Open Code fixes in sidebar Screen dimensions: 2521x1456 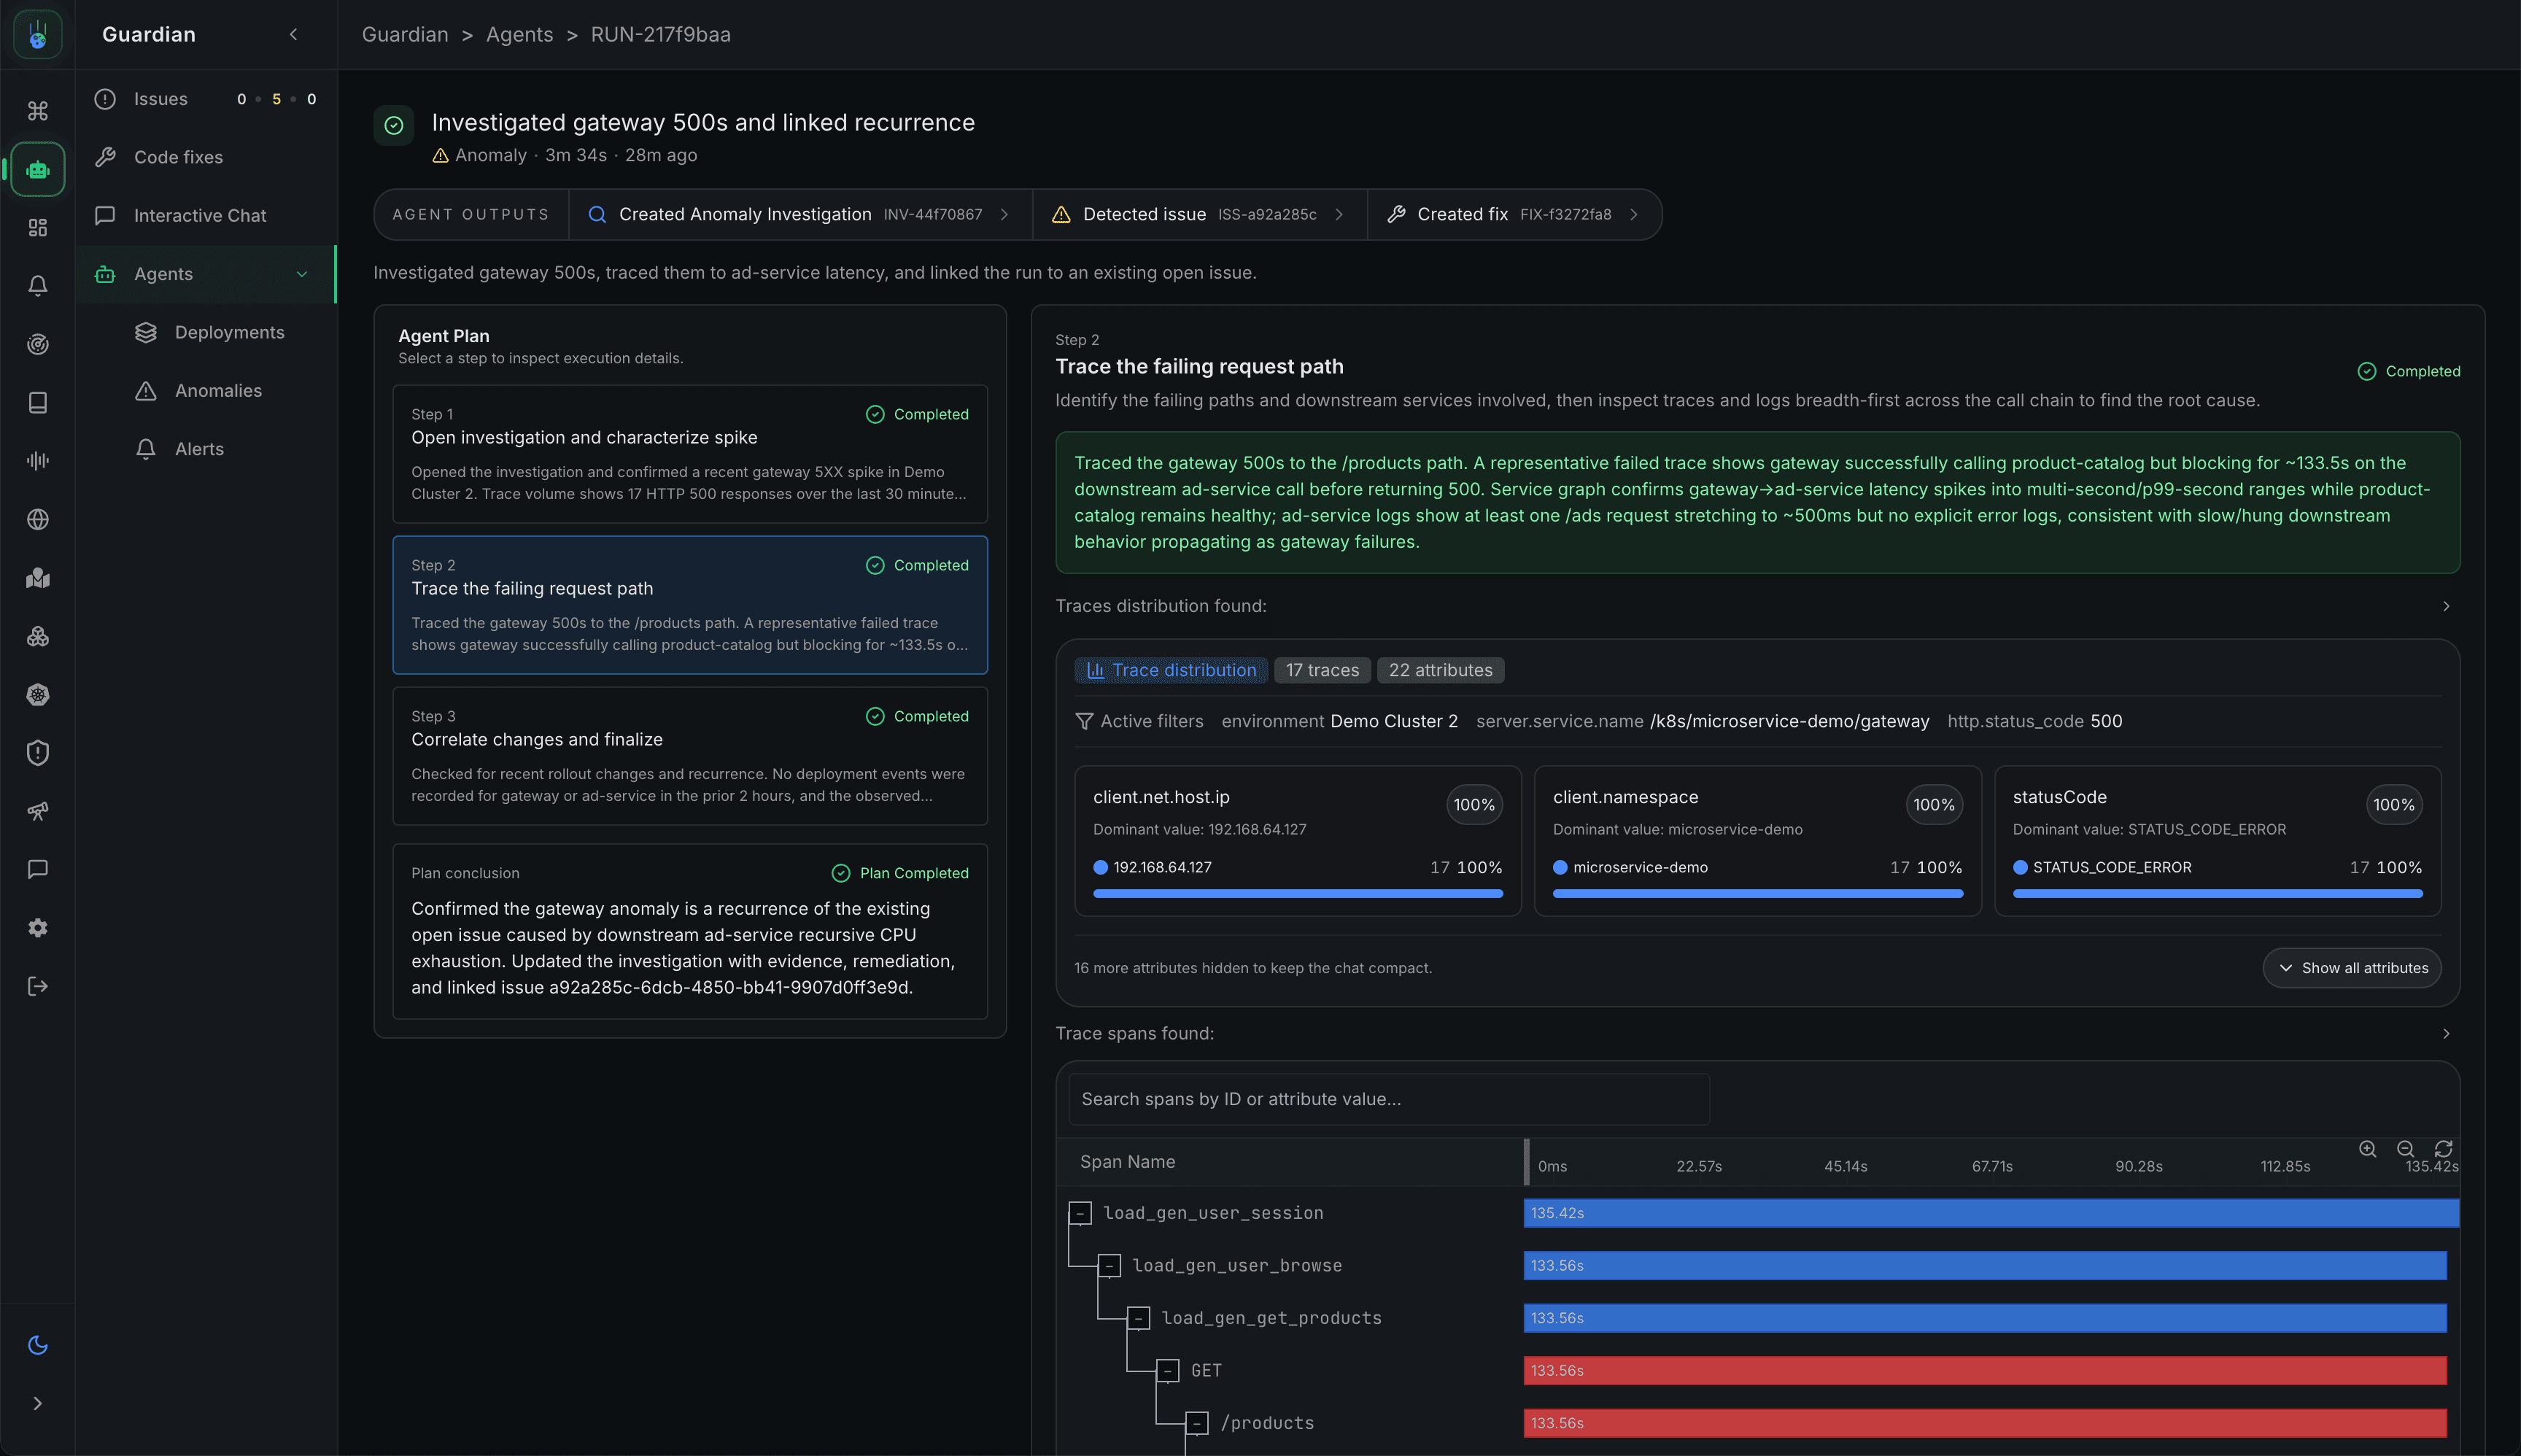point(178,157)
